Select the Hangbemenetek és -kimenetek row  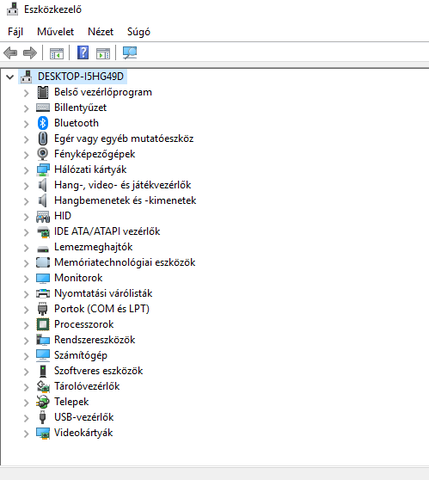pyautogui.click(x=125, y=200)
